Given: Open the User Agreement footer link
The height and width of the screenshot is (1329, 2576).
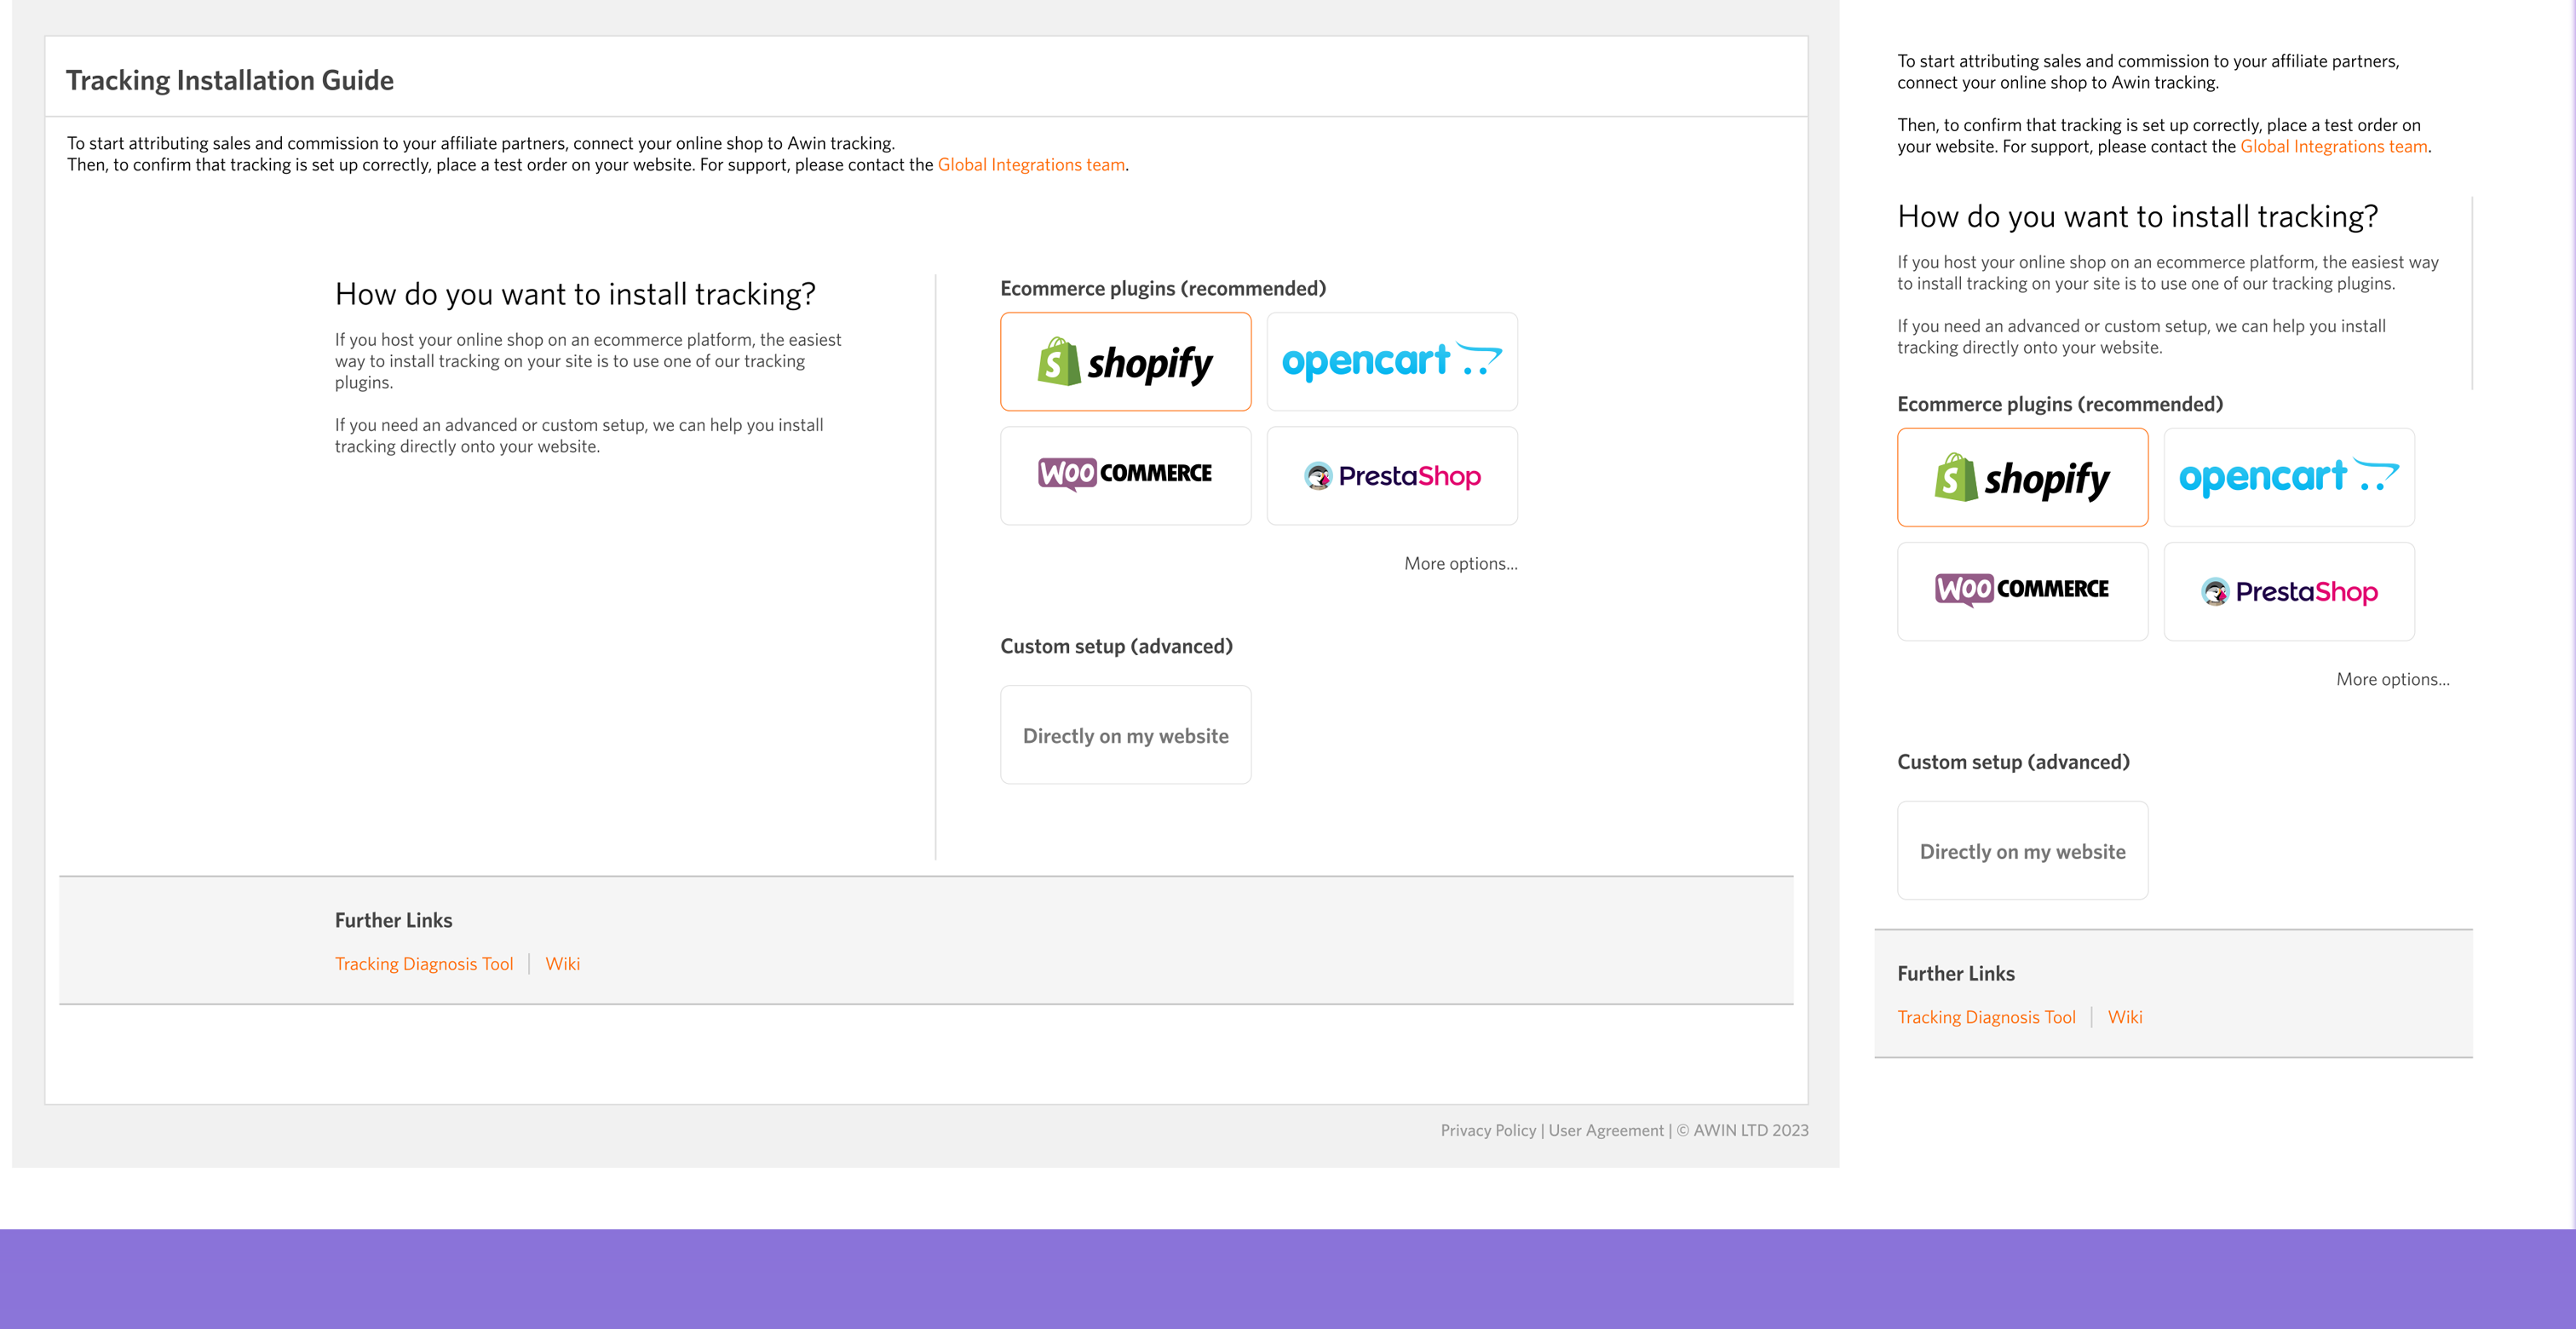Looking at the screenshot, I should 1605,1130.
